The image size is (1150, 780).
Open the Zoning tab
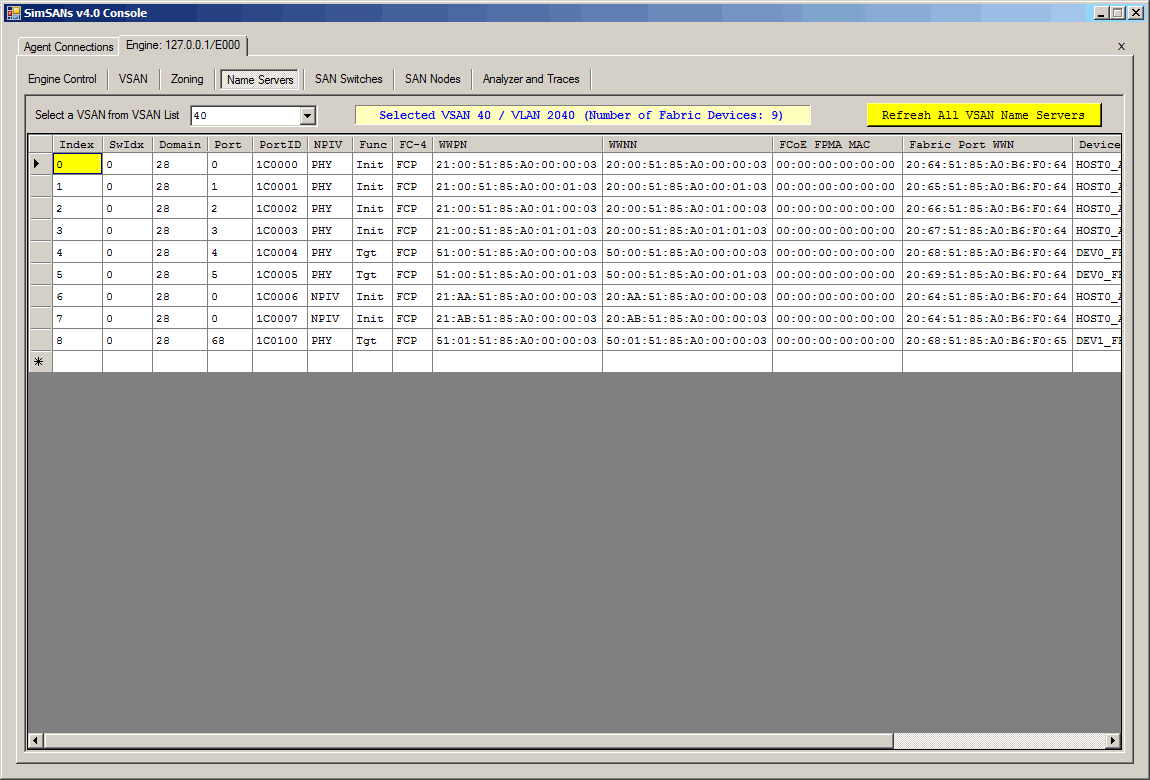click(x=187, y=79)
